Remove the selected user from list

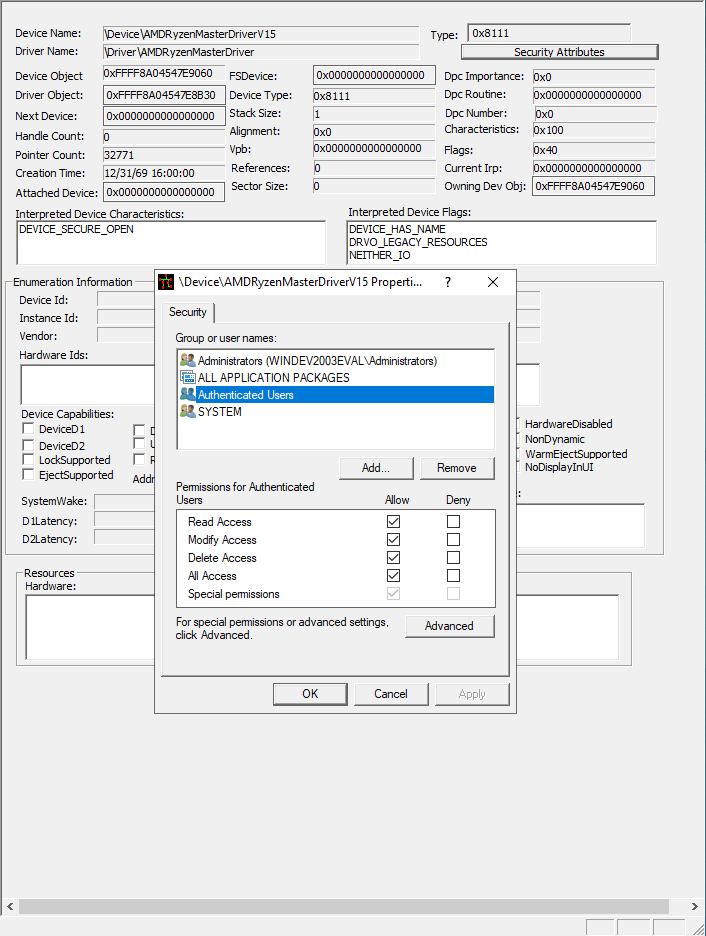(456, 468)
